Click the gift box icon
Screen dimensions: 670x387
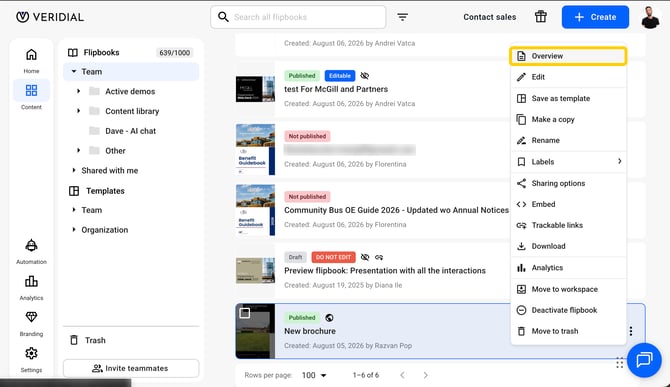pos(541,17)
